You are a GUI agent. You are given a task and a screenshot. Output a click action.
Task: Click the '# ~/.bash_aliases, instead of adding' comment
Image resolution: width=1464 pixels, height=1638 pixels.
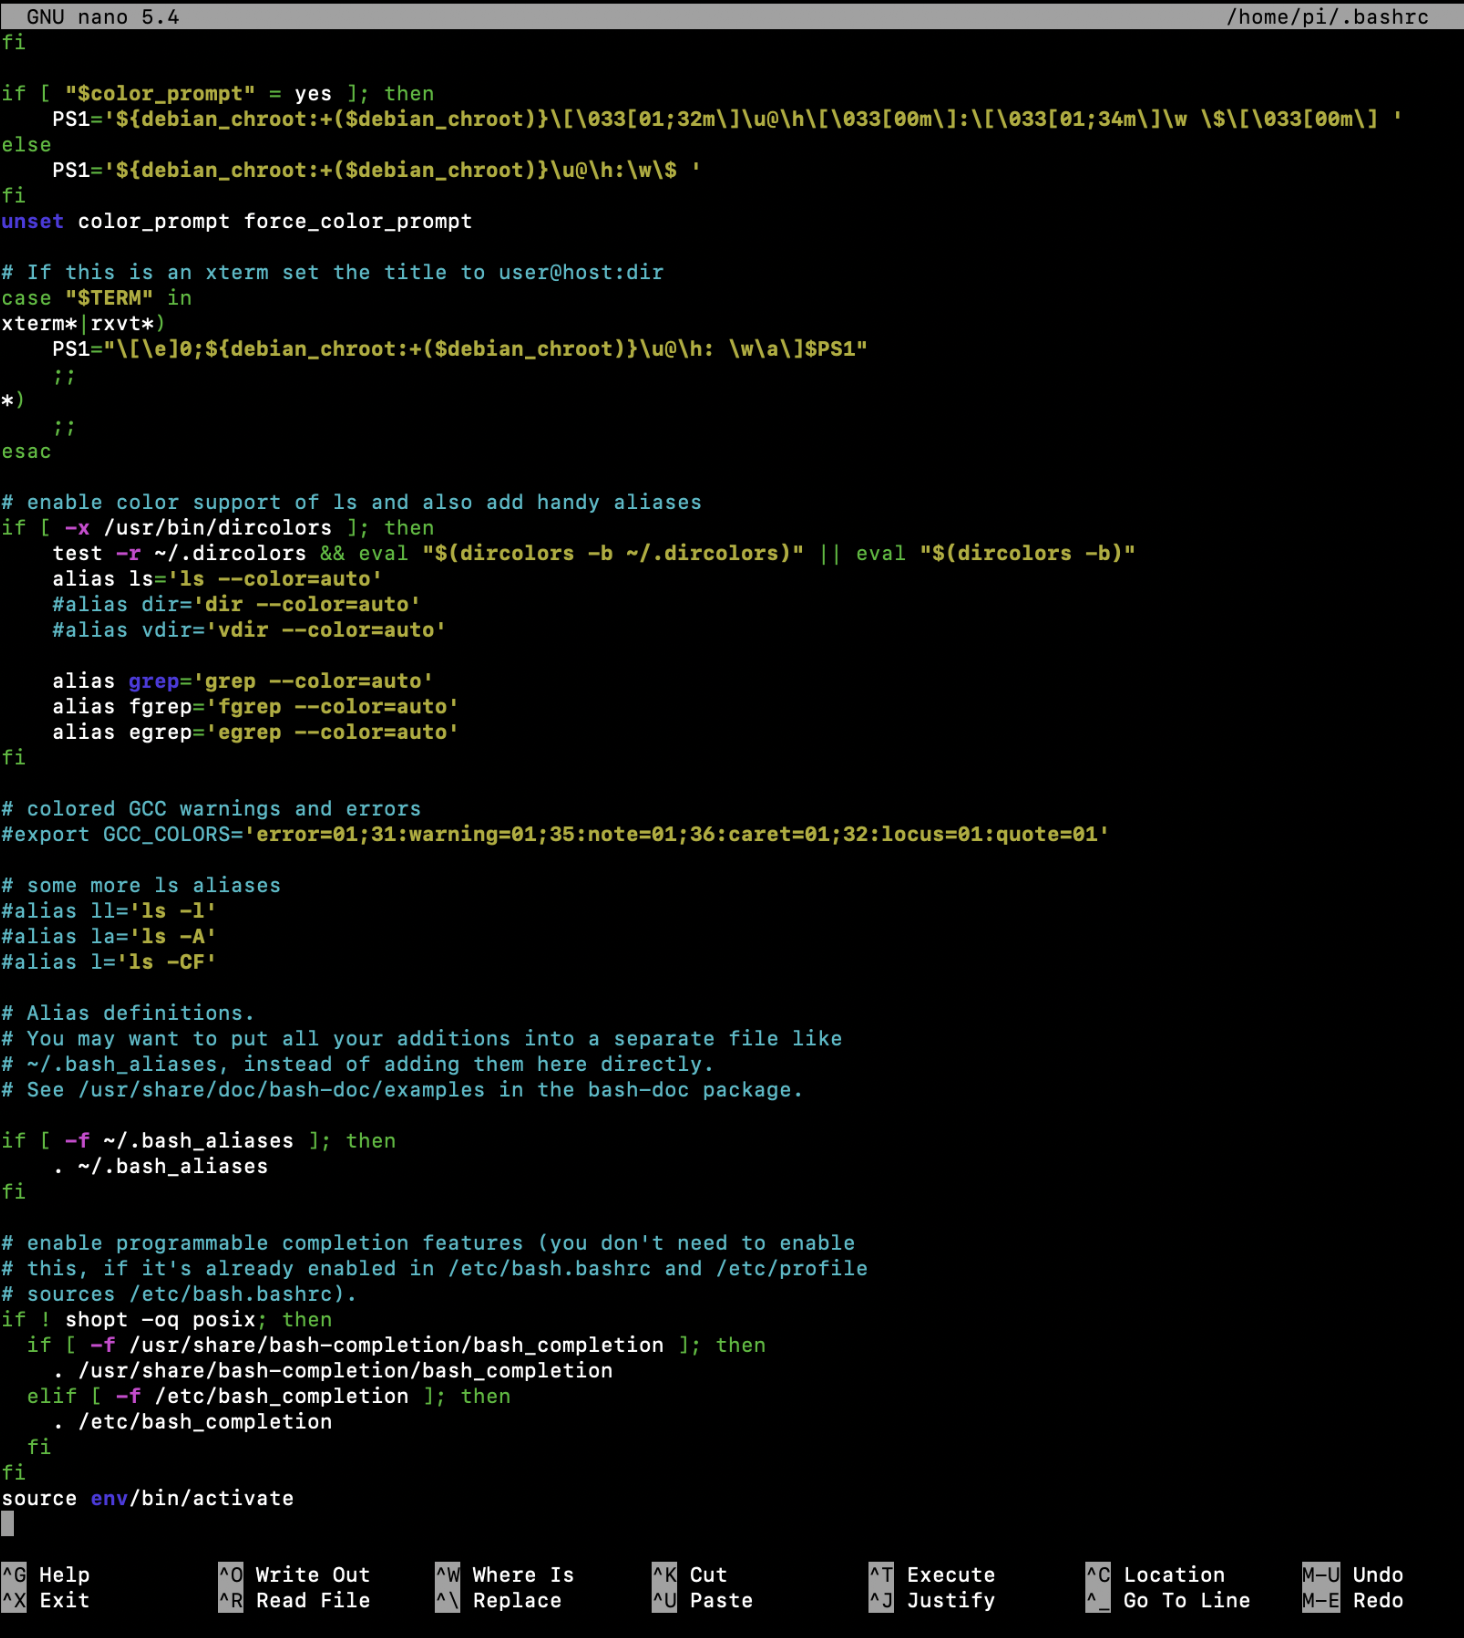358,1063
